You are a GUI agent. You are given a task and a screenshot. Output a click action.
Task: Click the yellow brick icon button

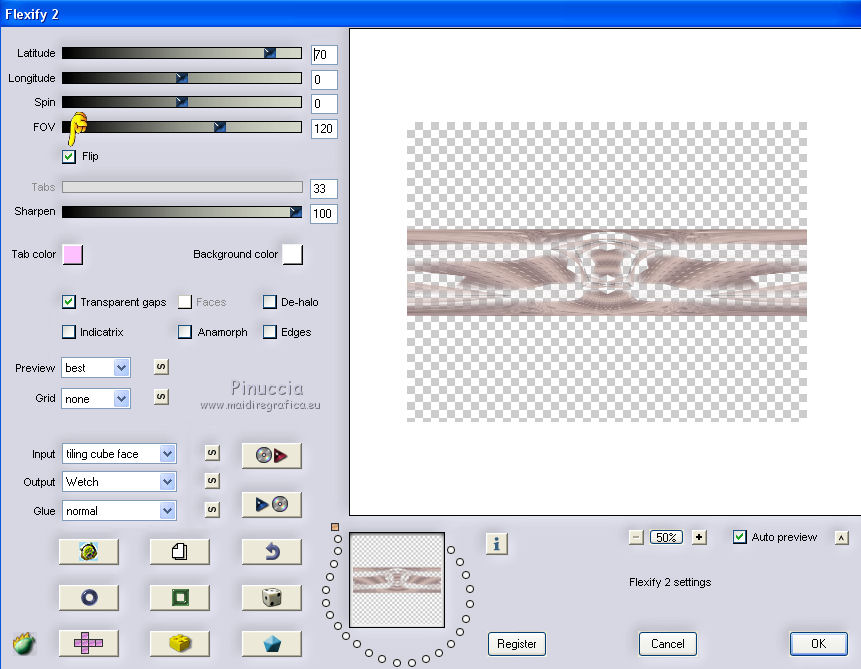click(x=180, y=643)
